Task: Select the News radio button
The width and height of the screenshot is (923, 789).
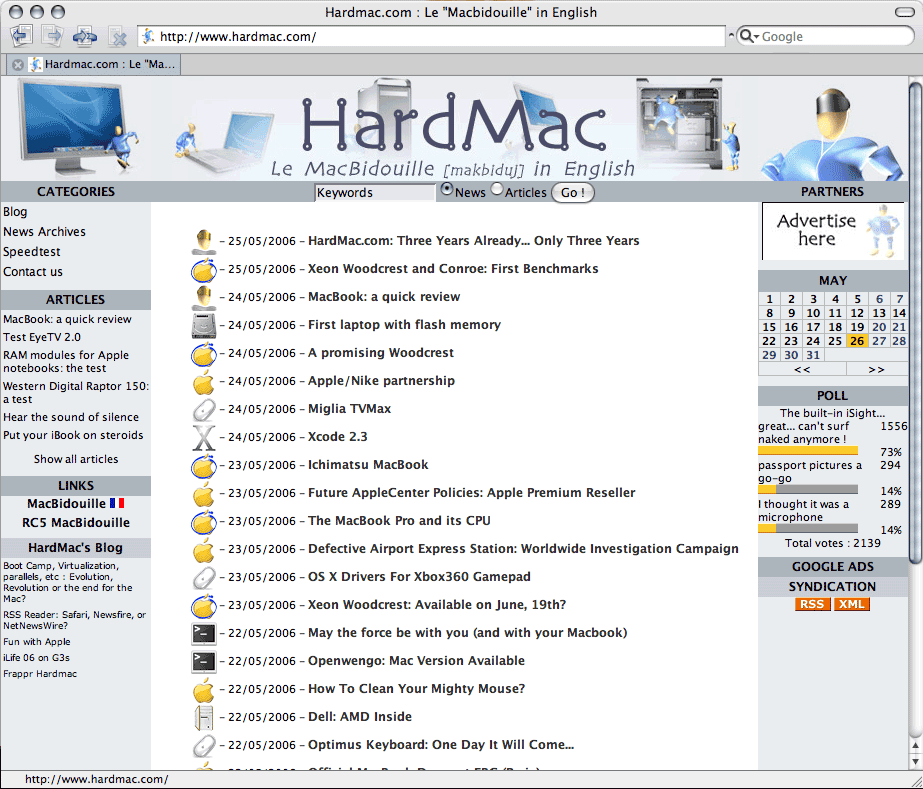Action: [447, 190]
